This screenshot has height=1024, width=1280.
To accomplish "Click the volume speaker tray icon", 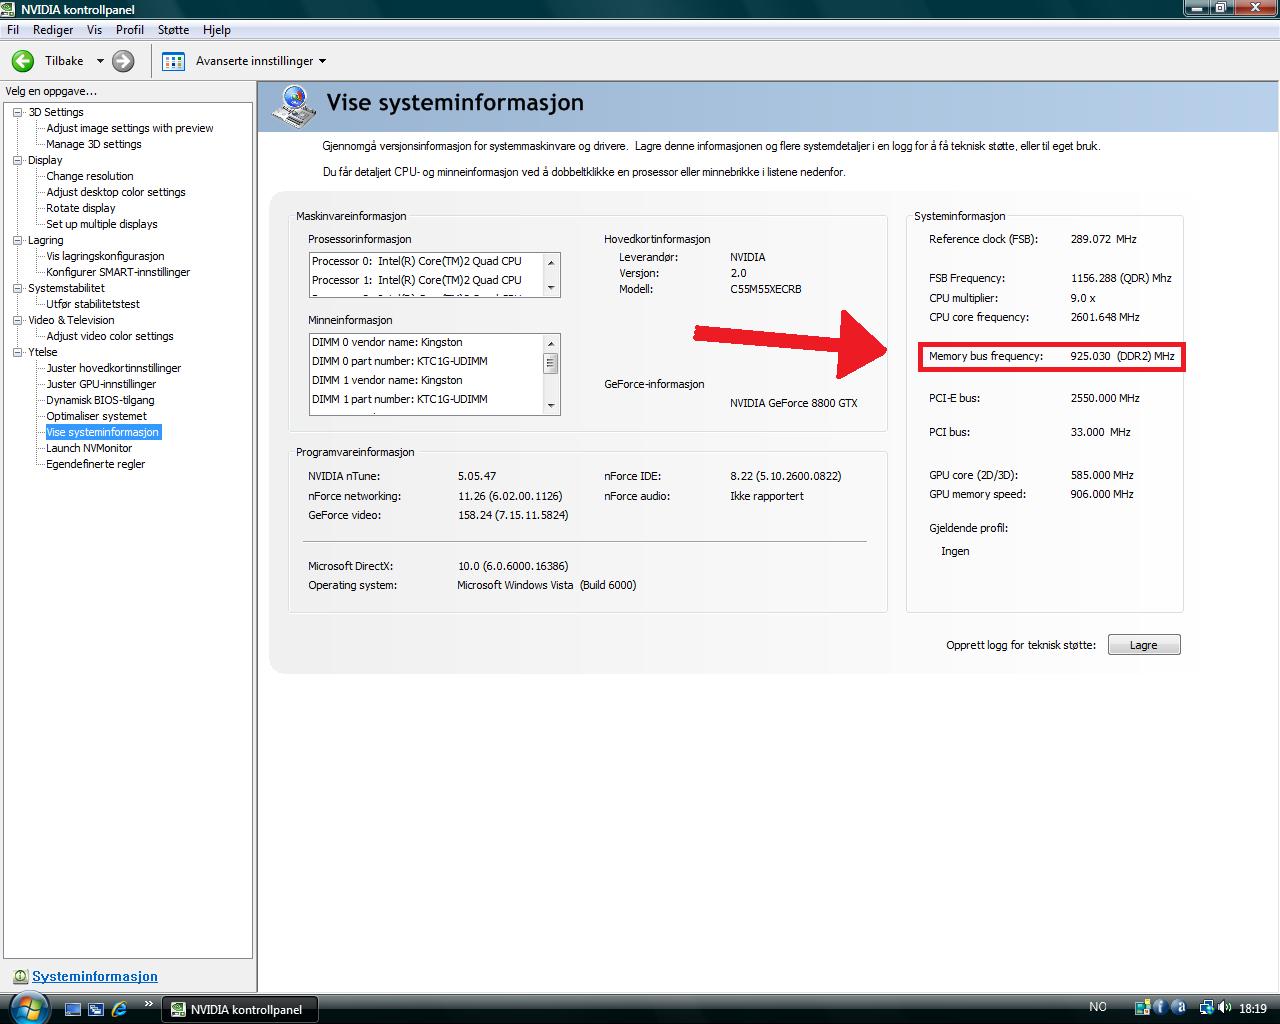I will 1225,1008.
